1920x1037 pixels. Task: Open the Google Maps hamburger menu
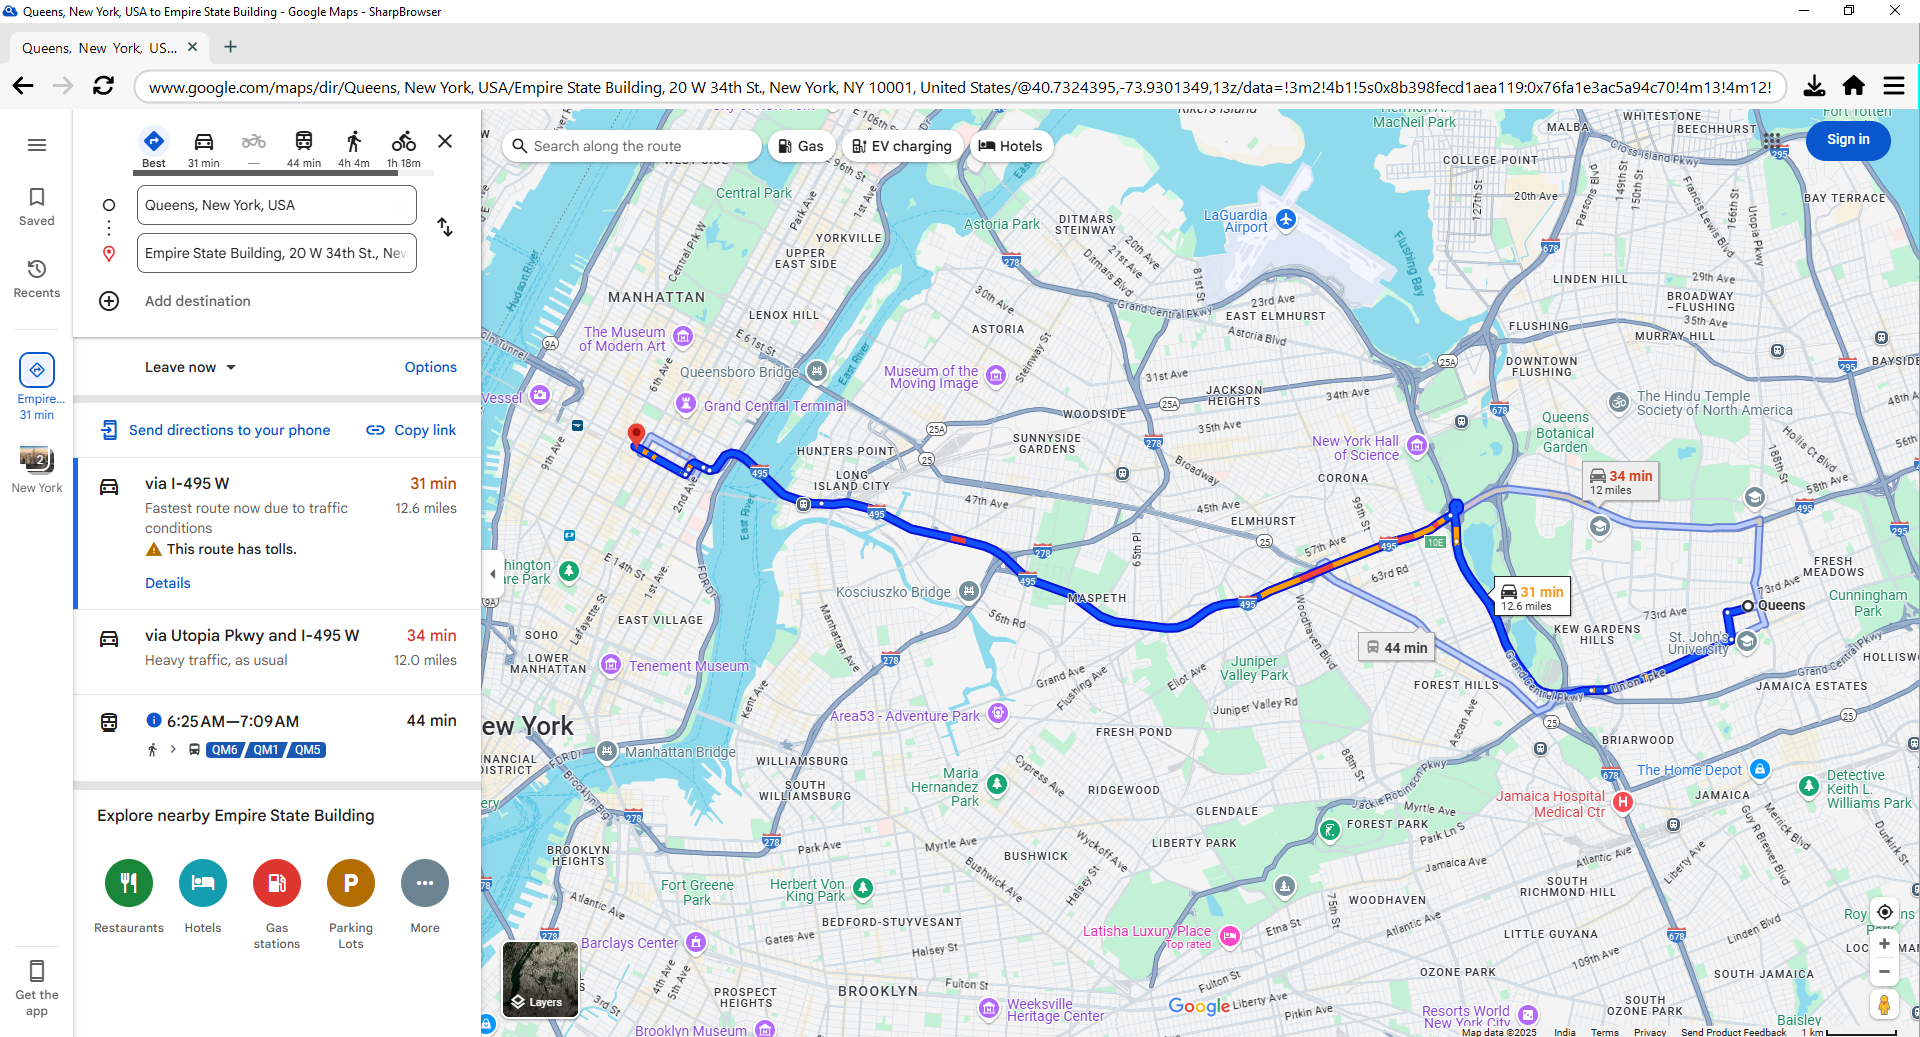(37, 145)
